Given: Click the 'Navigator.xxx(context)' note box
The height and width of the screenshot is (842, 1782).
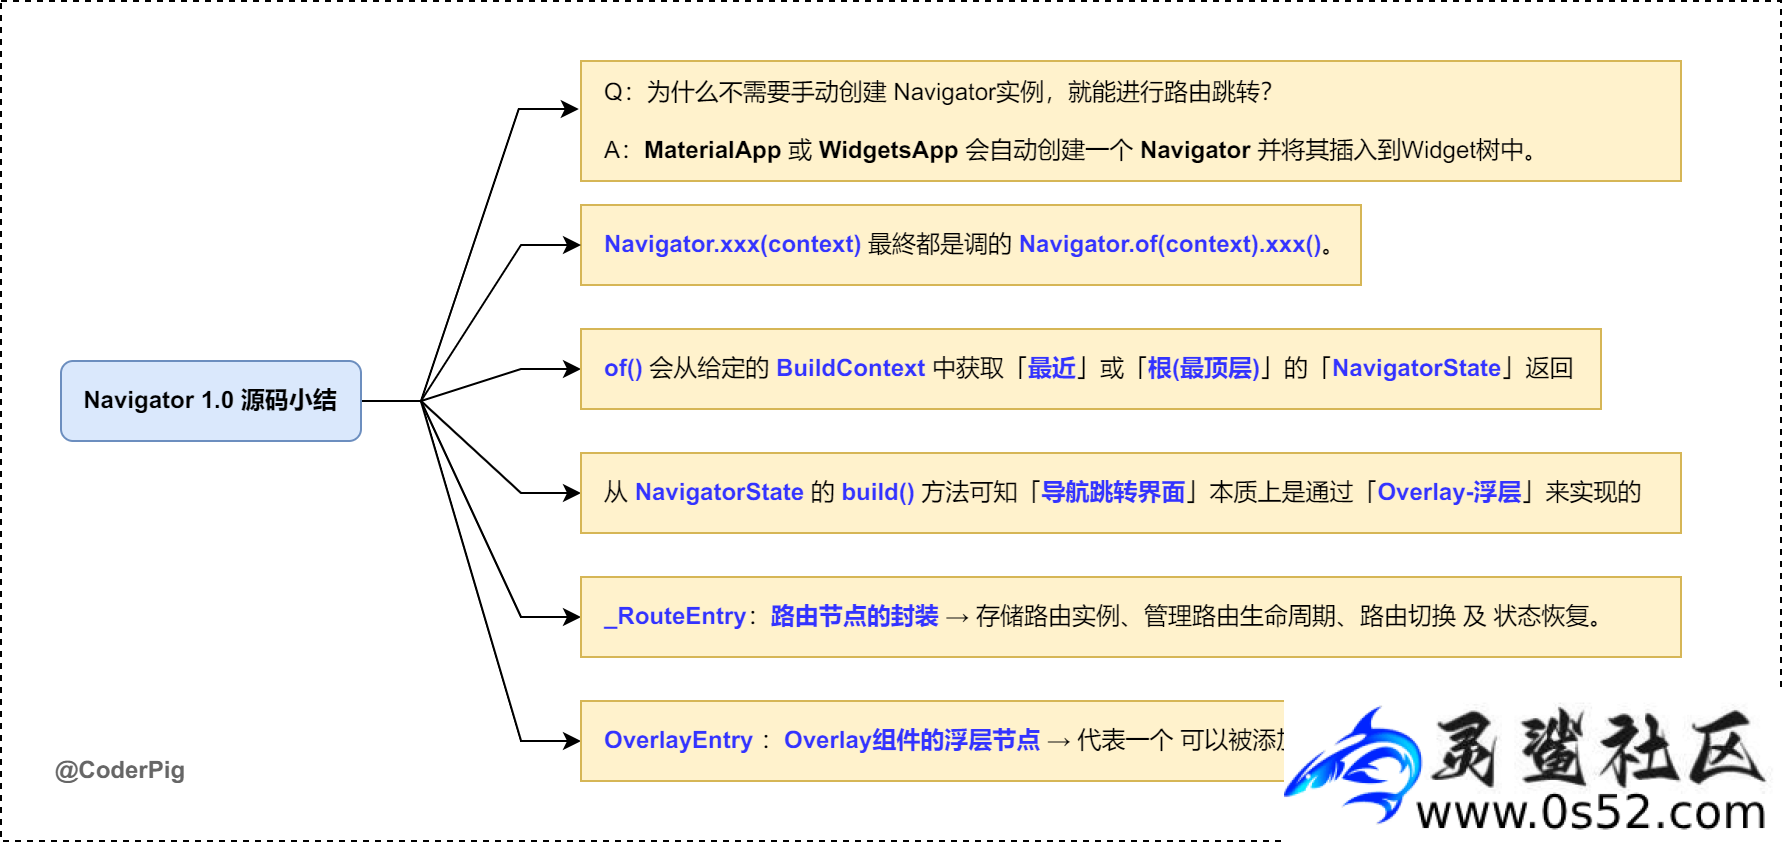Looking at the screenshot, I should 970,245.
